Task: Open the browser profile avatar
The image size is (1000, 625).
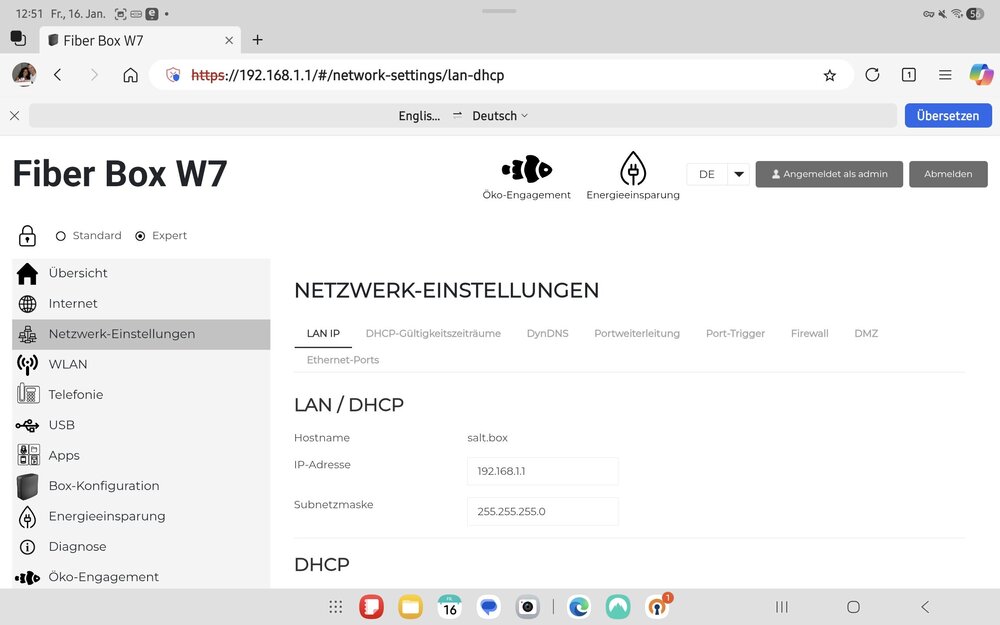Action: [x=24, y=75]
